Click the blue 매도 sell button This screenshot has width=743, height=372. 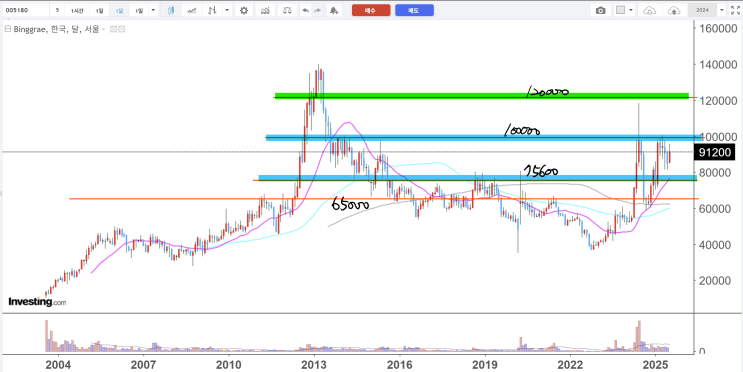point(415,10)
